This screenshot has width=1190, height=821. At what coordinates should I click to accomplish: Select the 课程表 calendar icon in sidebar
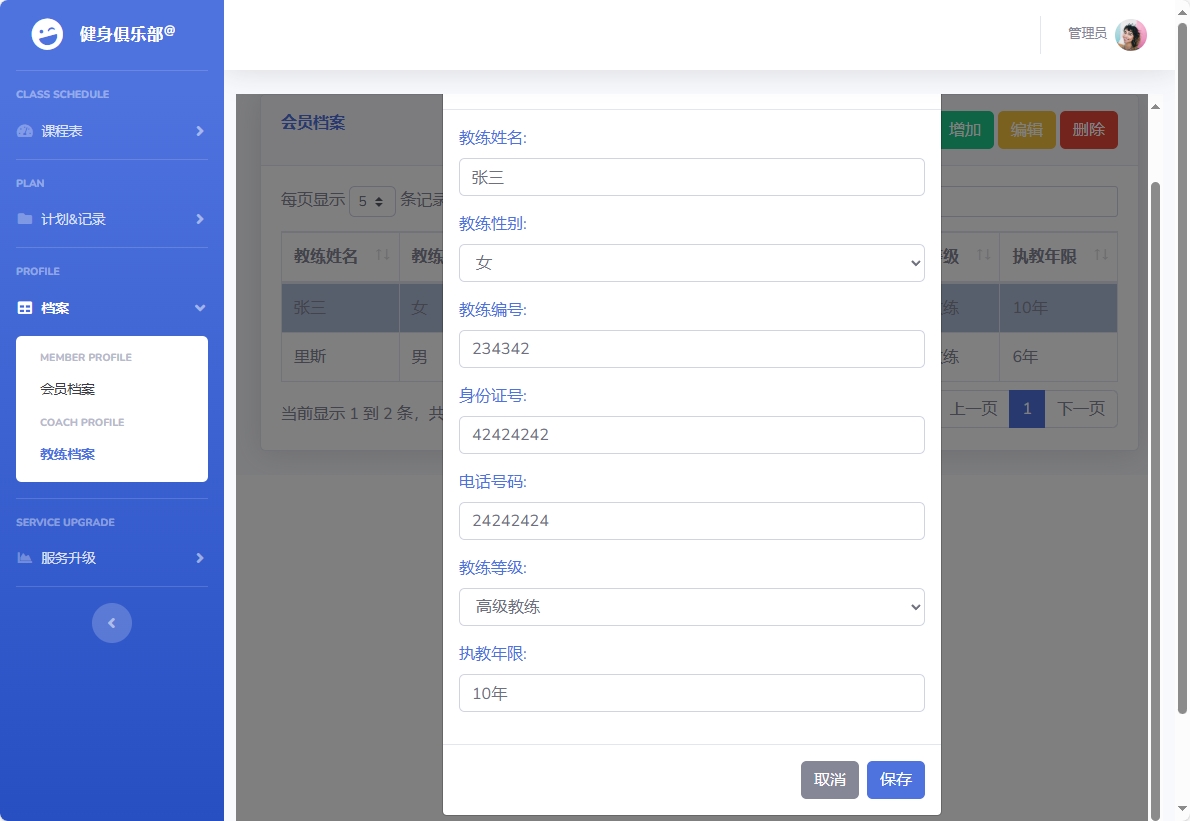click(25, 131)
